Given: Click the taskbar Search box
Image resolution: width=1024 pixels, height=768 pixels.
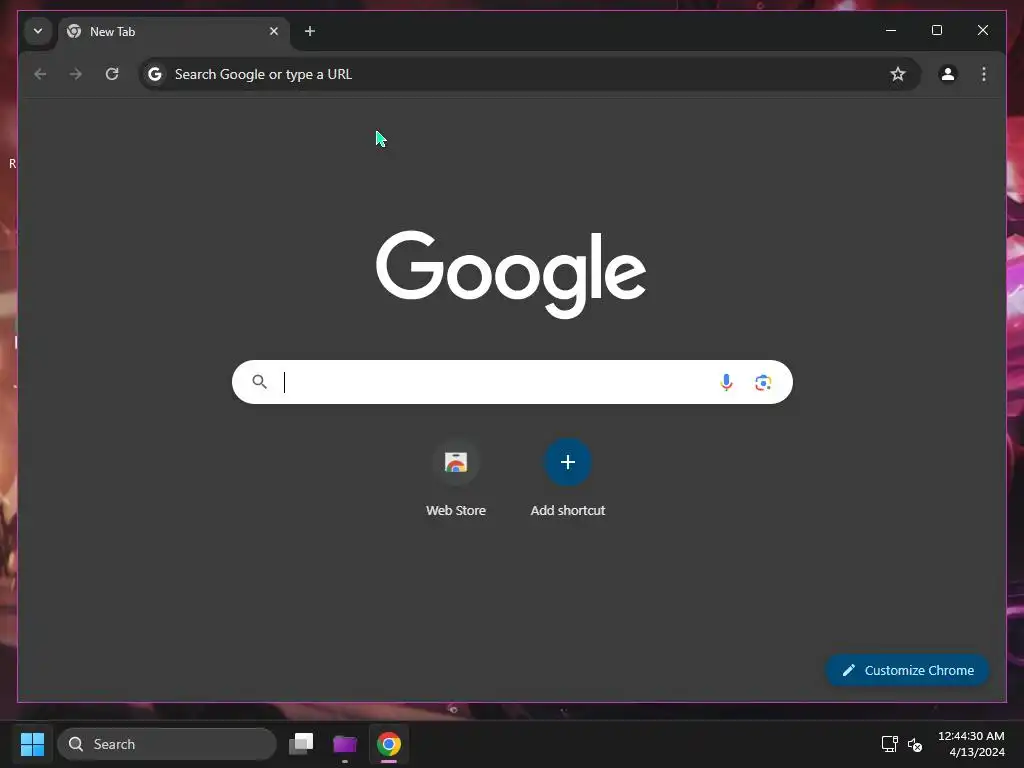Looking at the screenshot, I should (x=167, y=744).
